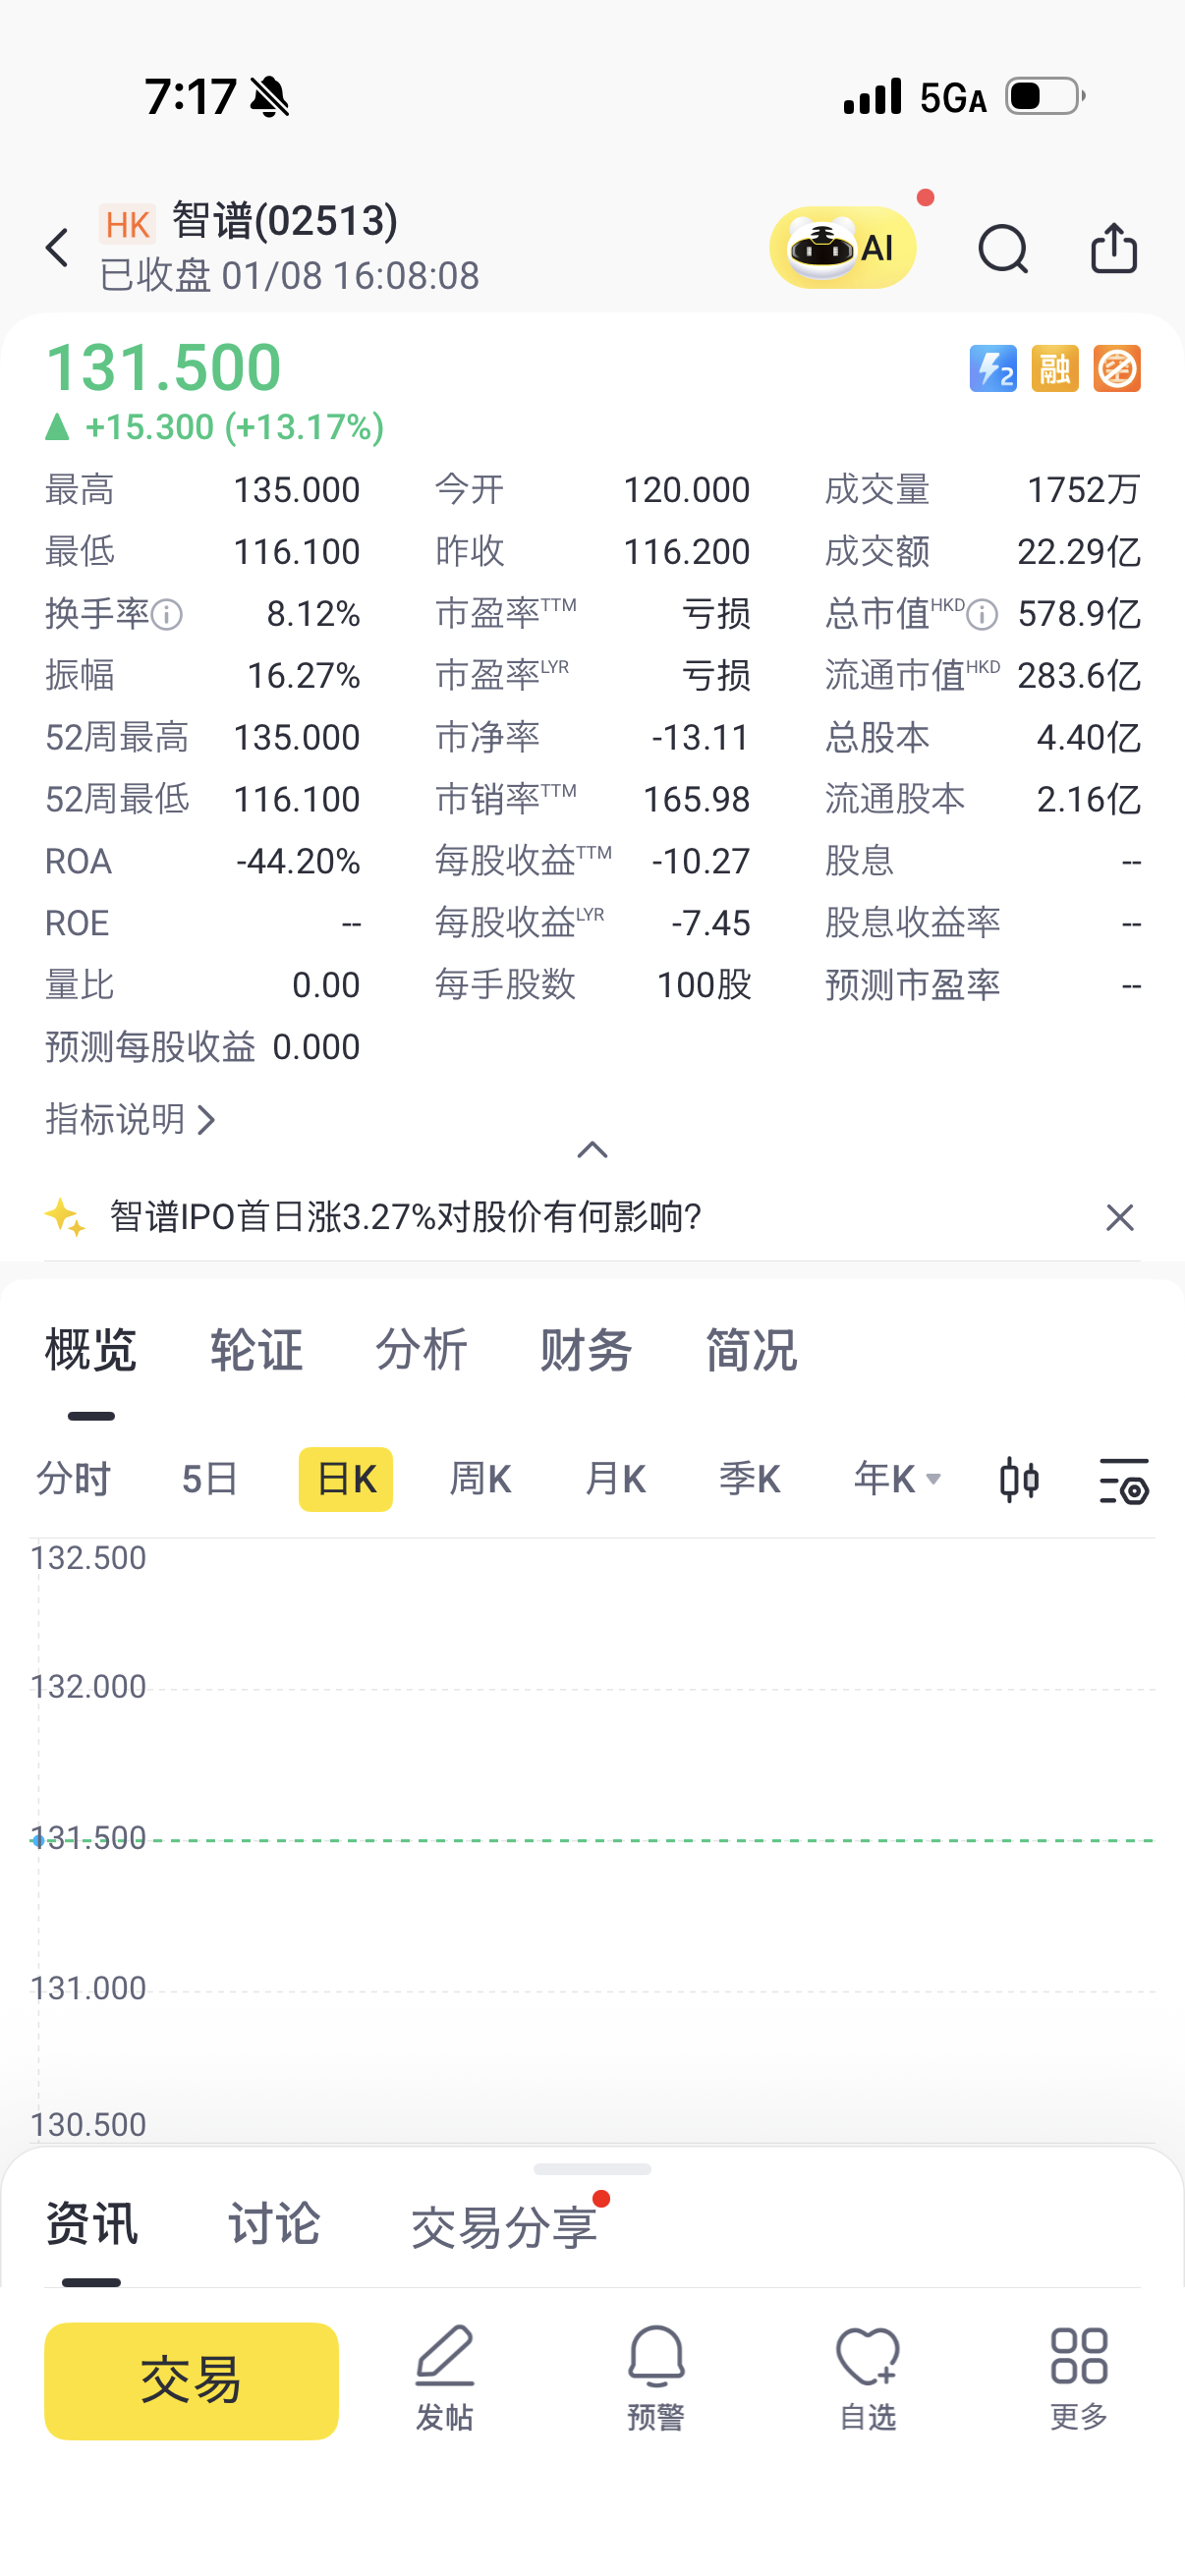Switch to the 财务 tab
This screenshot has height=2576, width=1185.
(586, 1350)
